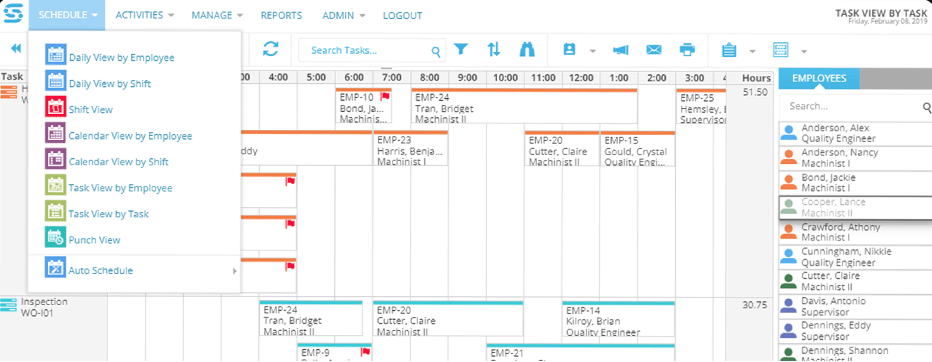Click EMP-14 Kilroy, Brian block
932x362 pixels.
pyautogui.click(x=618, y=319)
